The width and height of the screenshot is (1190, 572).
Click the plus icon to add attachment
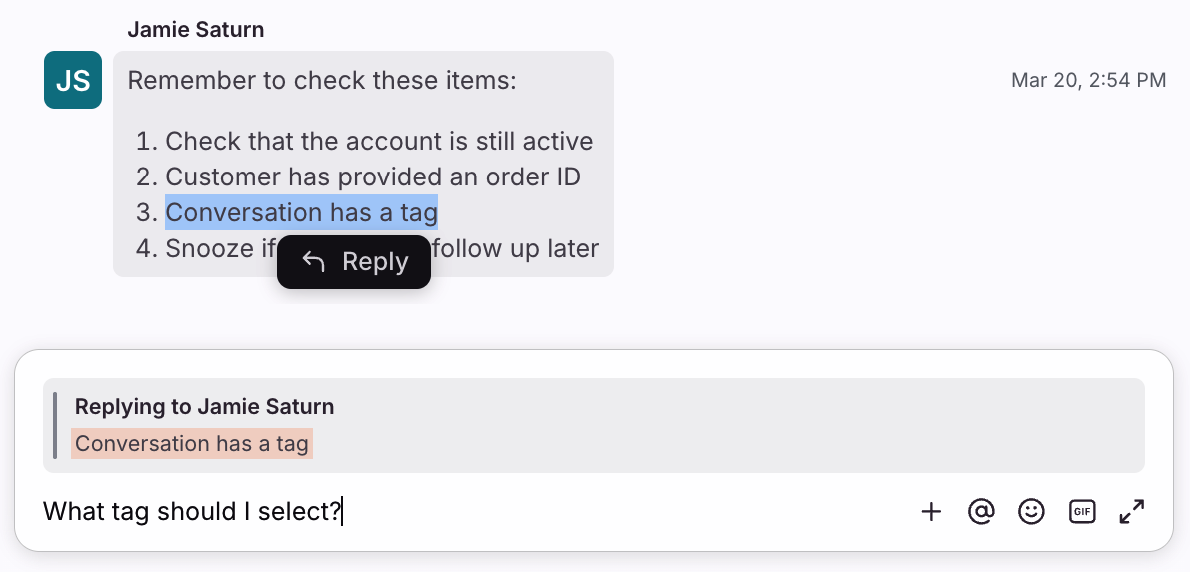(x=931, y=512)
